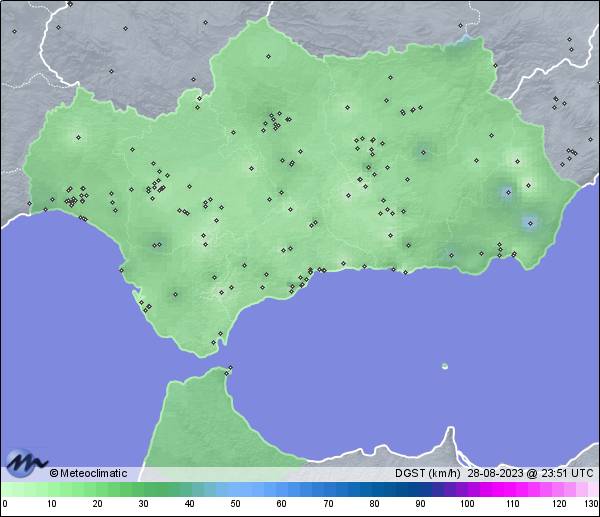The height and width of the screenshot is (517, 600).
Task: Click the "70" value on the legend scale
Action: [x=328, y=503]
